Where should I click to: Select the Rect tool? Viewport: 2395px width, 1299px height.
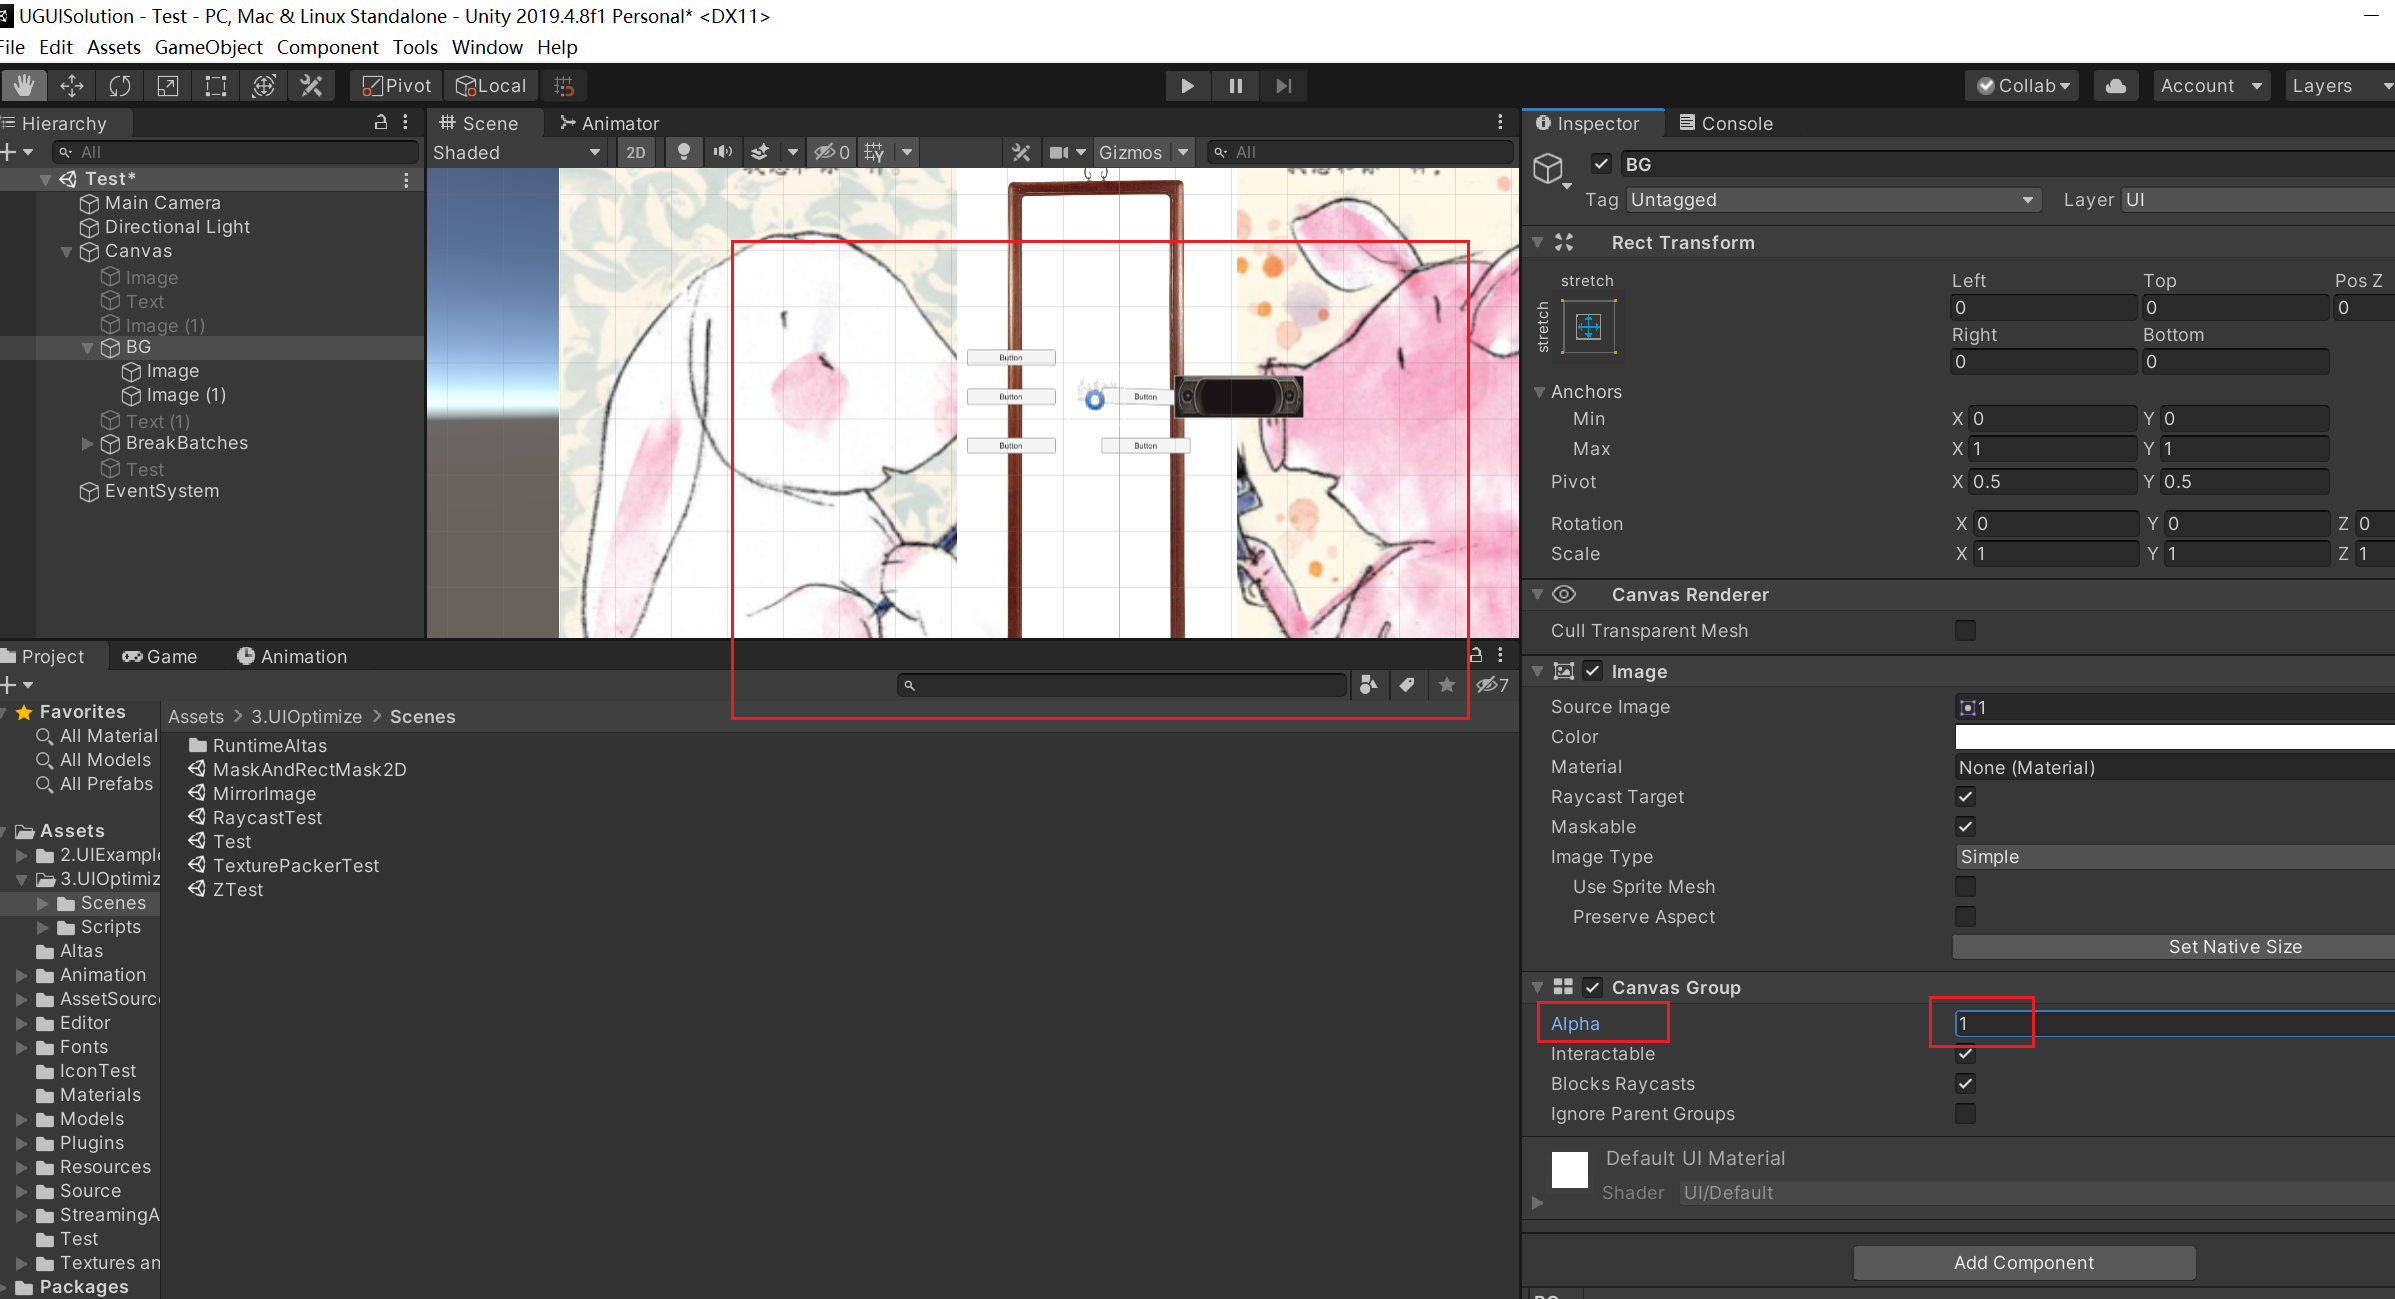pos(216,86)
